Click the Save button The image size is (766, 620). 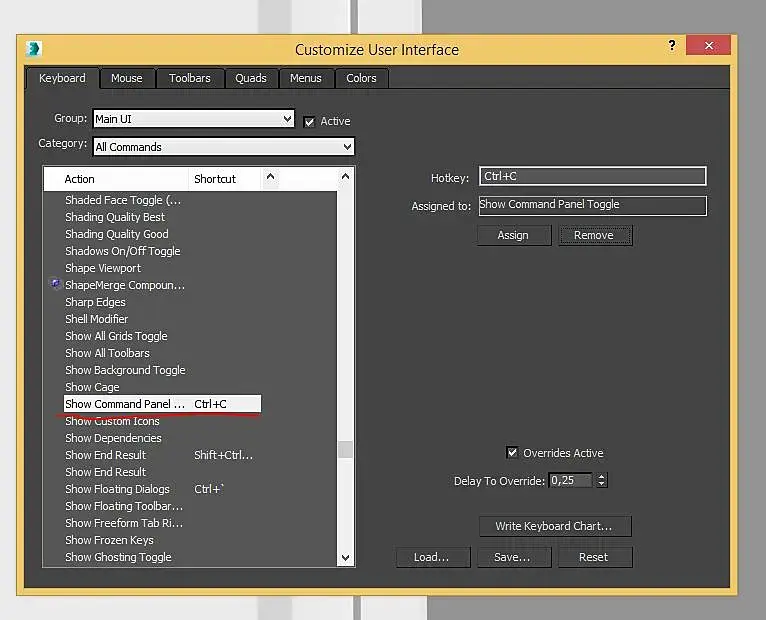(x=513, y=557)
